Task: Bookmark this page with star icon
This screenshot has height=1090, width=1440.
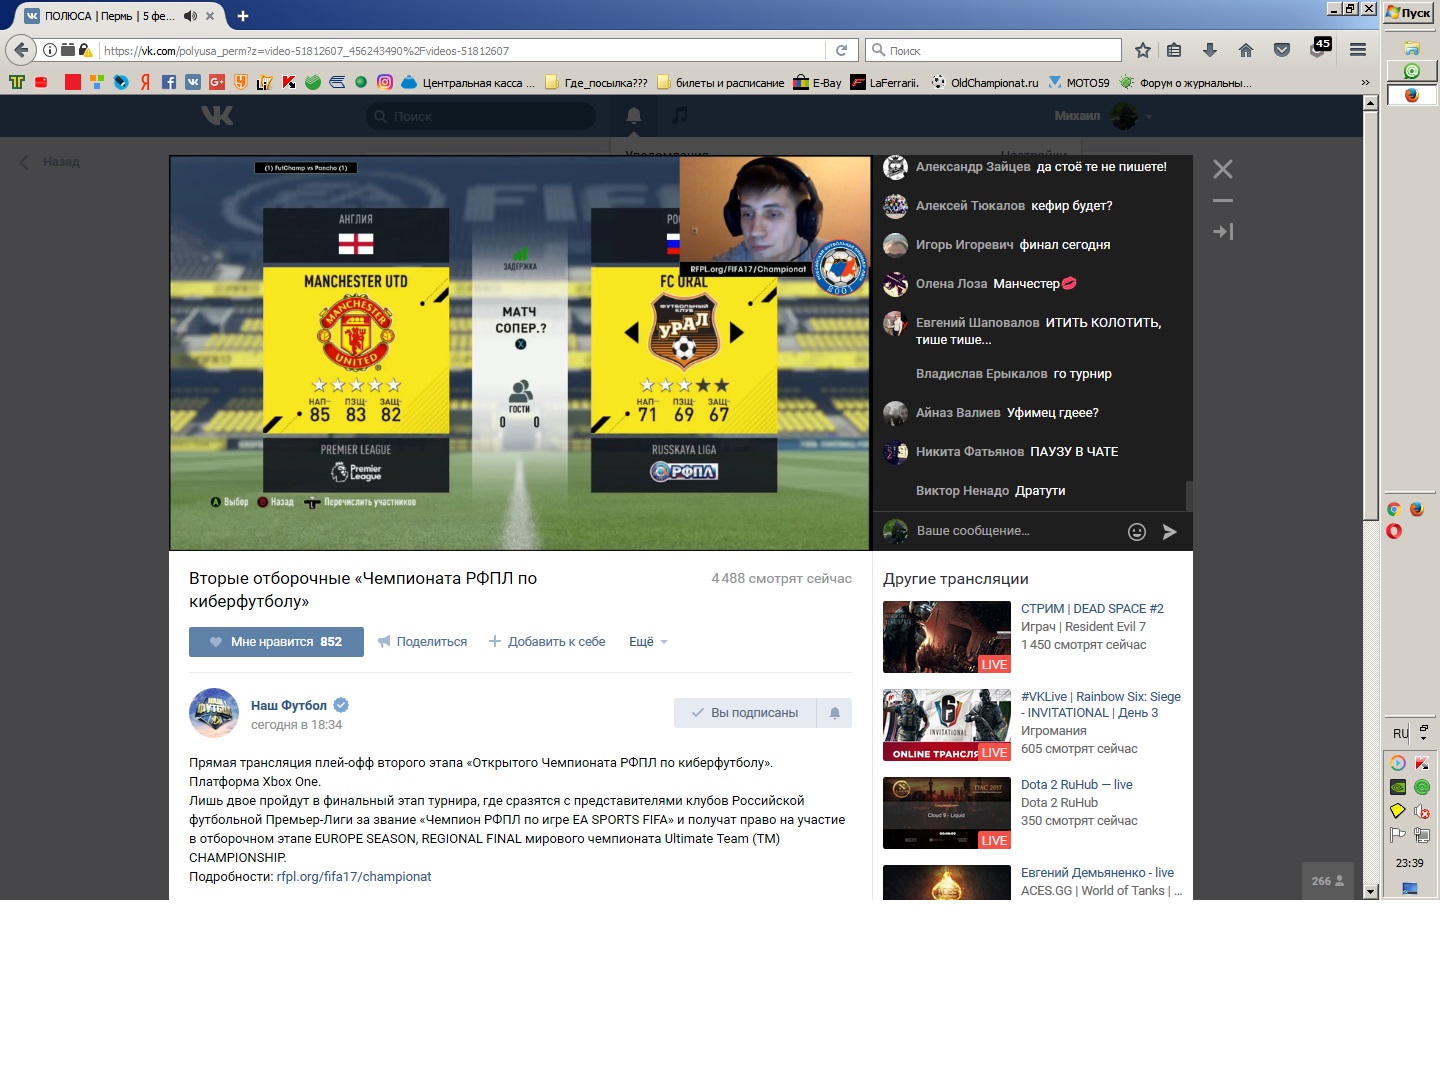Action: click(1142, 50)
